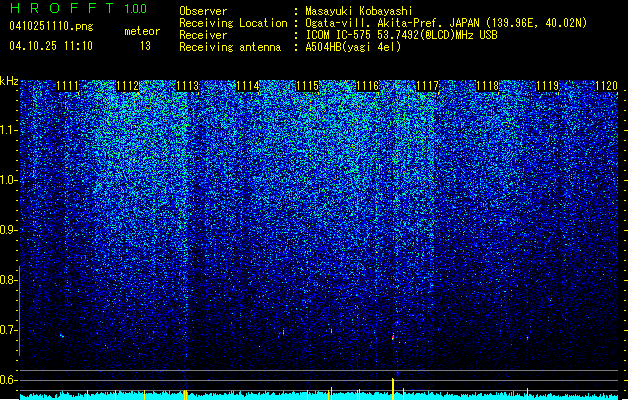Viewport: 629px width, 400px height.
Task: Click the 0.6 frequency axis label
Action: pyautogui.click(x=8, y=380)
